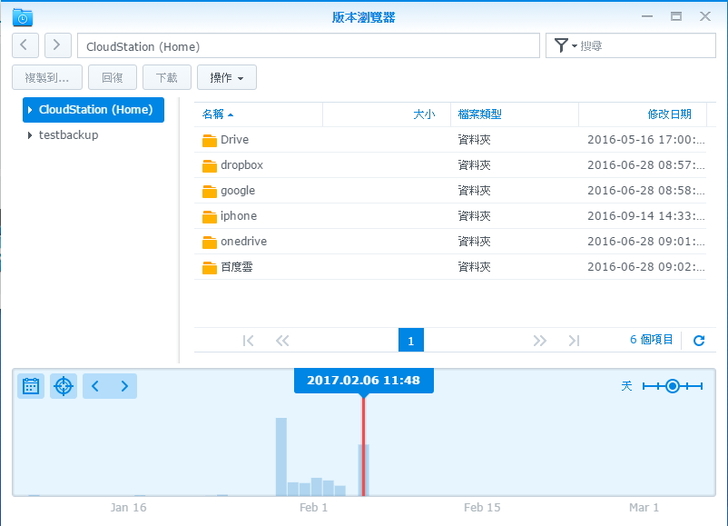Navigate forward with the right arrow button
The height and width of the screenshot is (526, 728).
[58, 46]
